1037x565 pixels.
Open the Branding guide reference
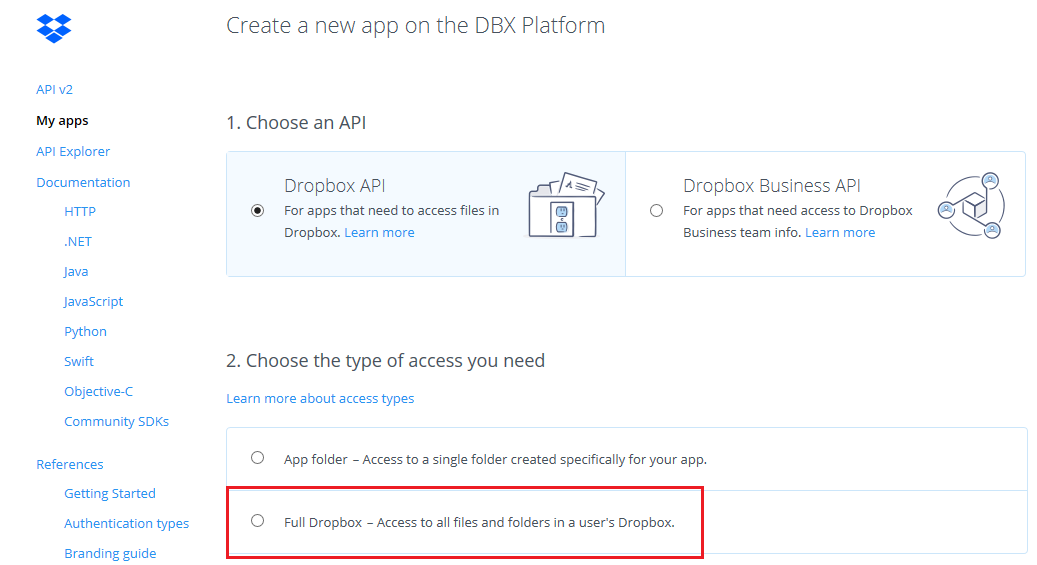110,554
